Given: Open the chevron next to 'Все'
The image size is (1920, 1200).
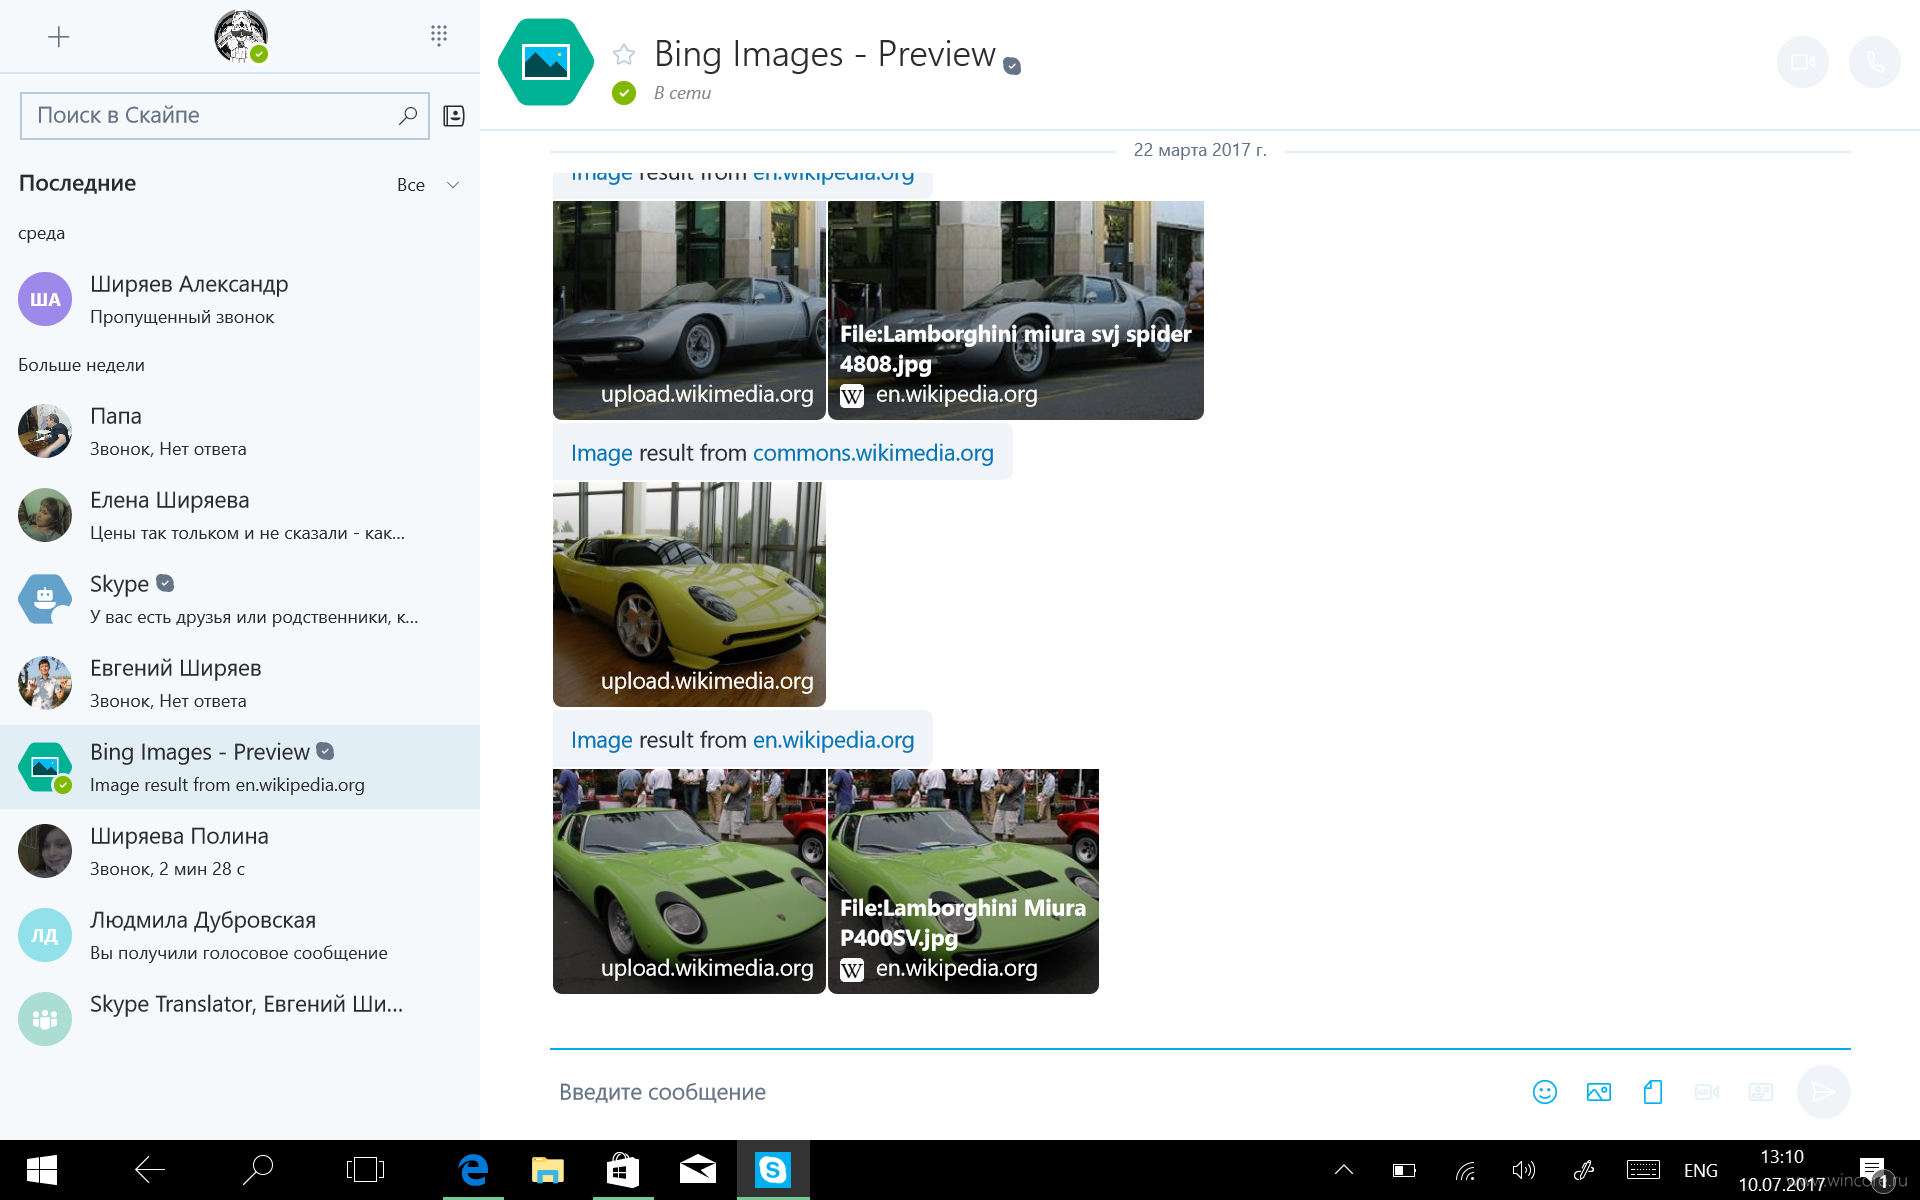Looking at the screenshot, I should tap(453, 185).
